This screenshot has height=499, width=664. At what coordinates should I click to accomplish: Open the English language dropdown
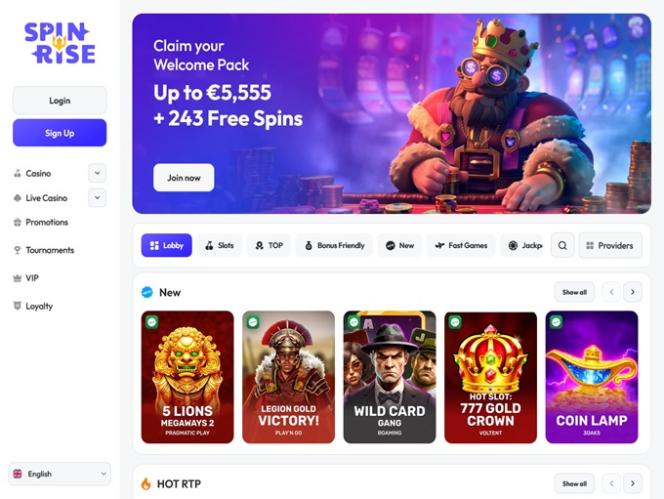pyautogui.click(x=60, y=474)
